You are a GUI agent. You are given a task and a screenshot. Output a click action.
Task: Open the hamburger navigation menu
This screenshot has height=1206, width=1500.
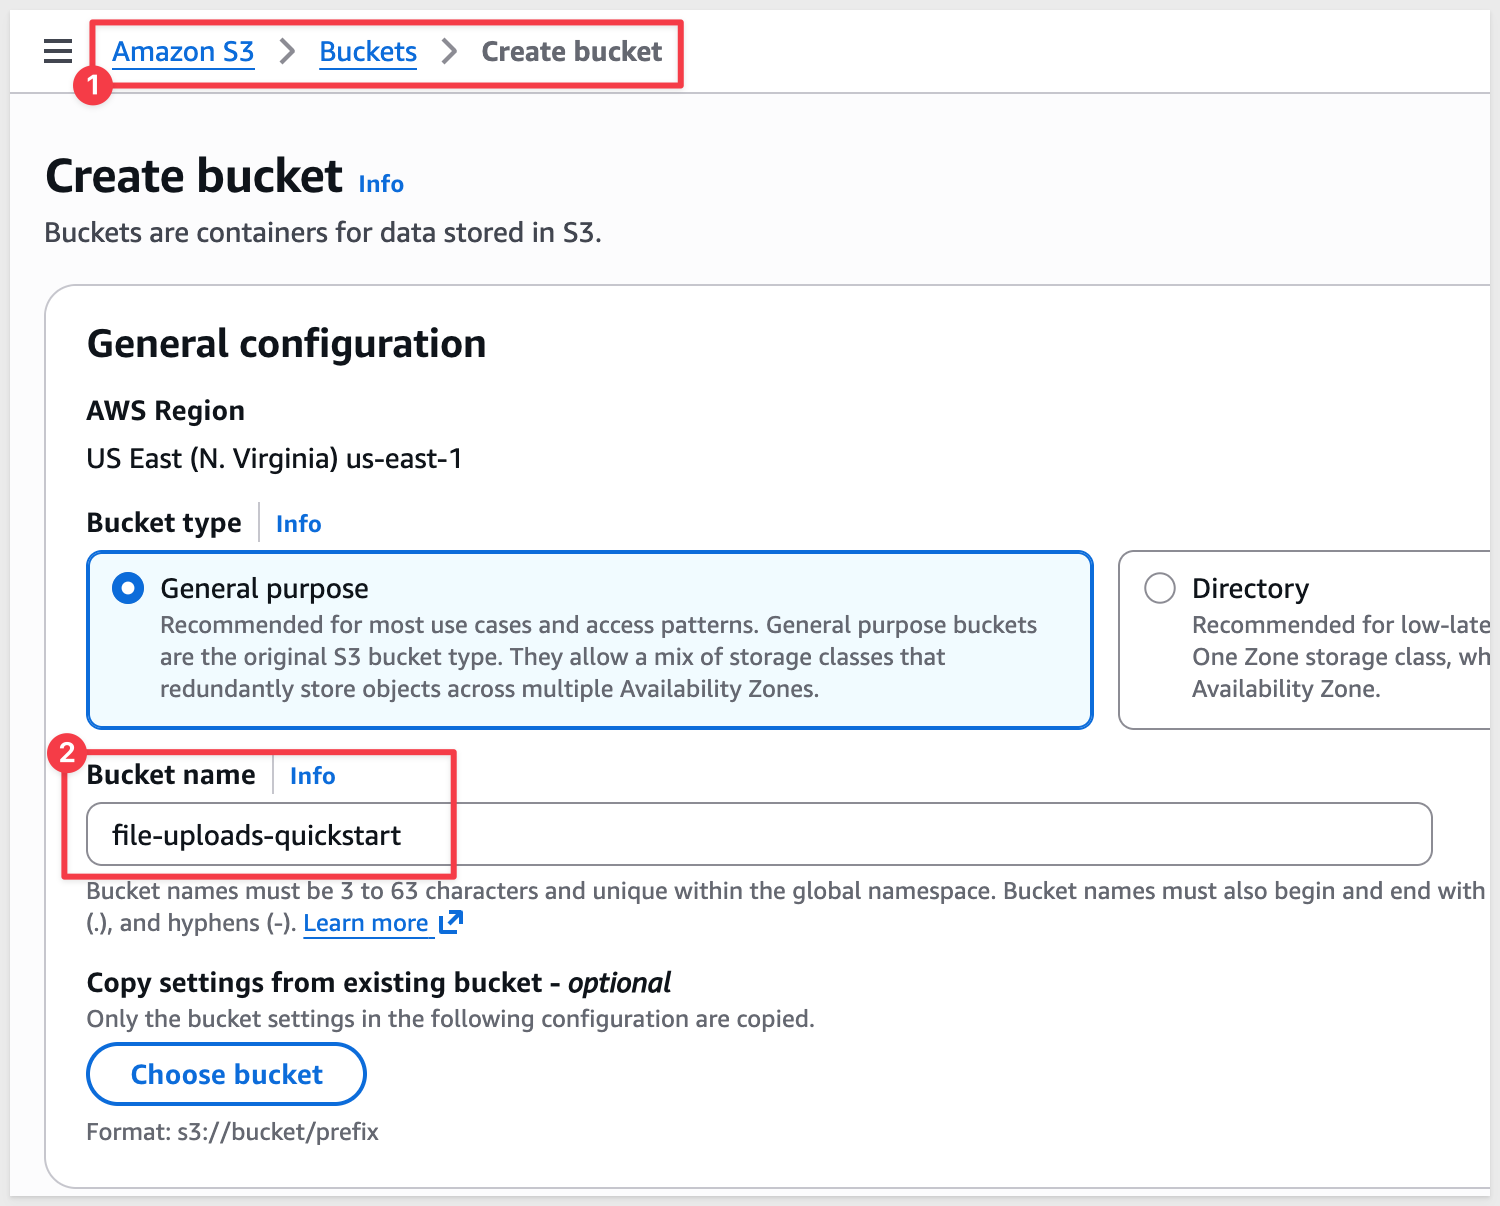pos(58,51)
